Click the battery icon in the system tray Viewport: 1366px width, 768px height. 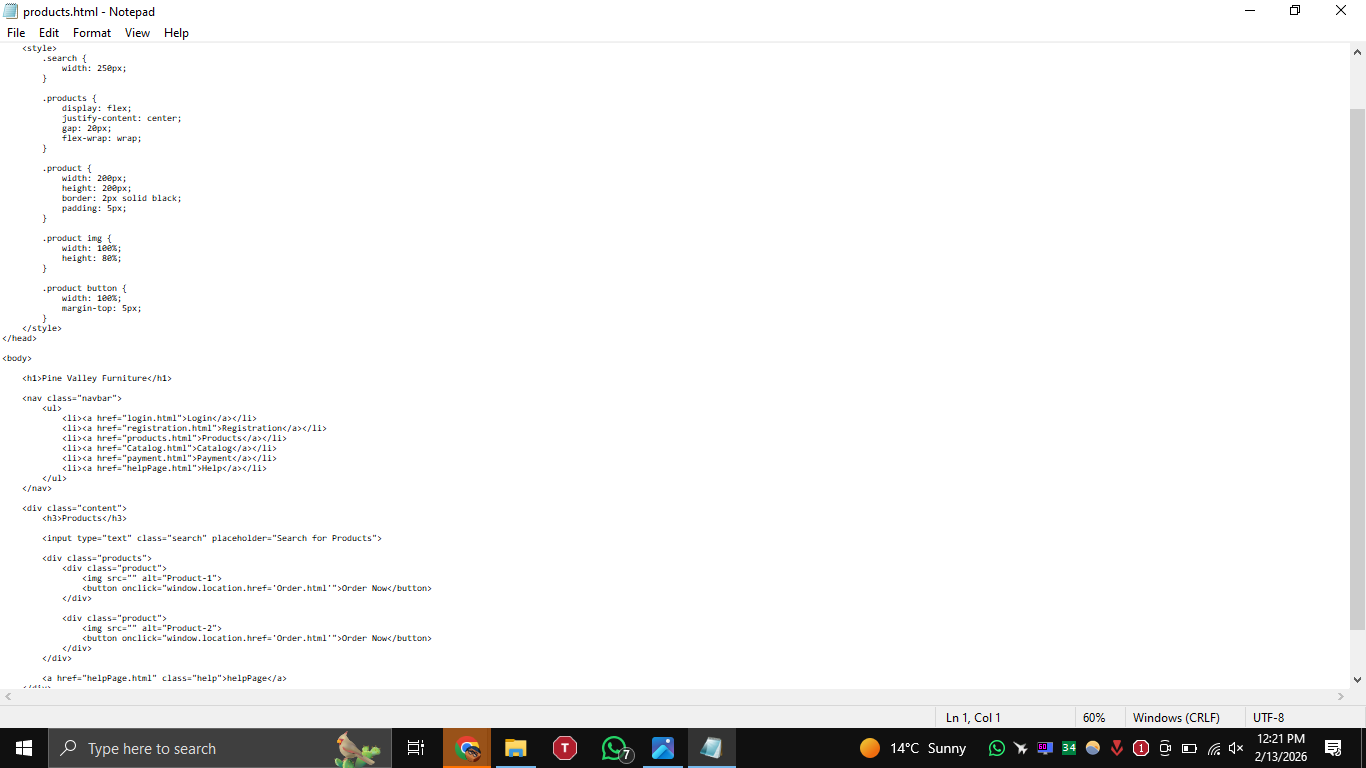coord(1190,748)
